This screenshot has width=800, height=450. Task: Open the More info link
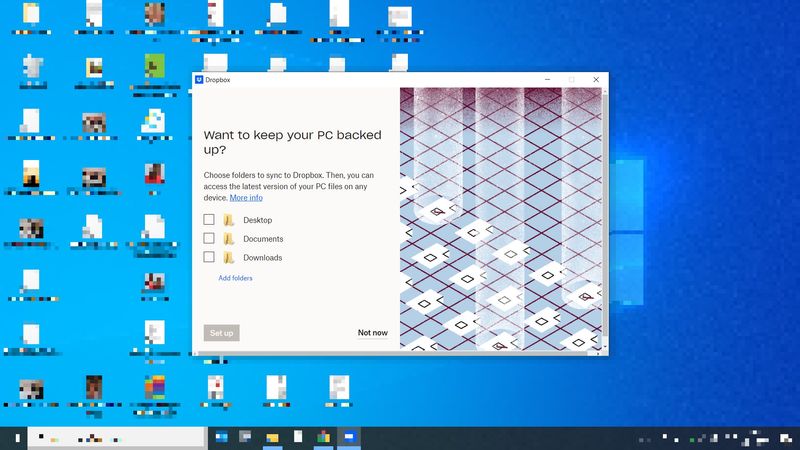246,197
